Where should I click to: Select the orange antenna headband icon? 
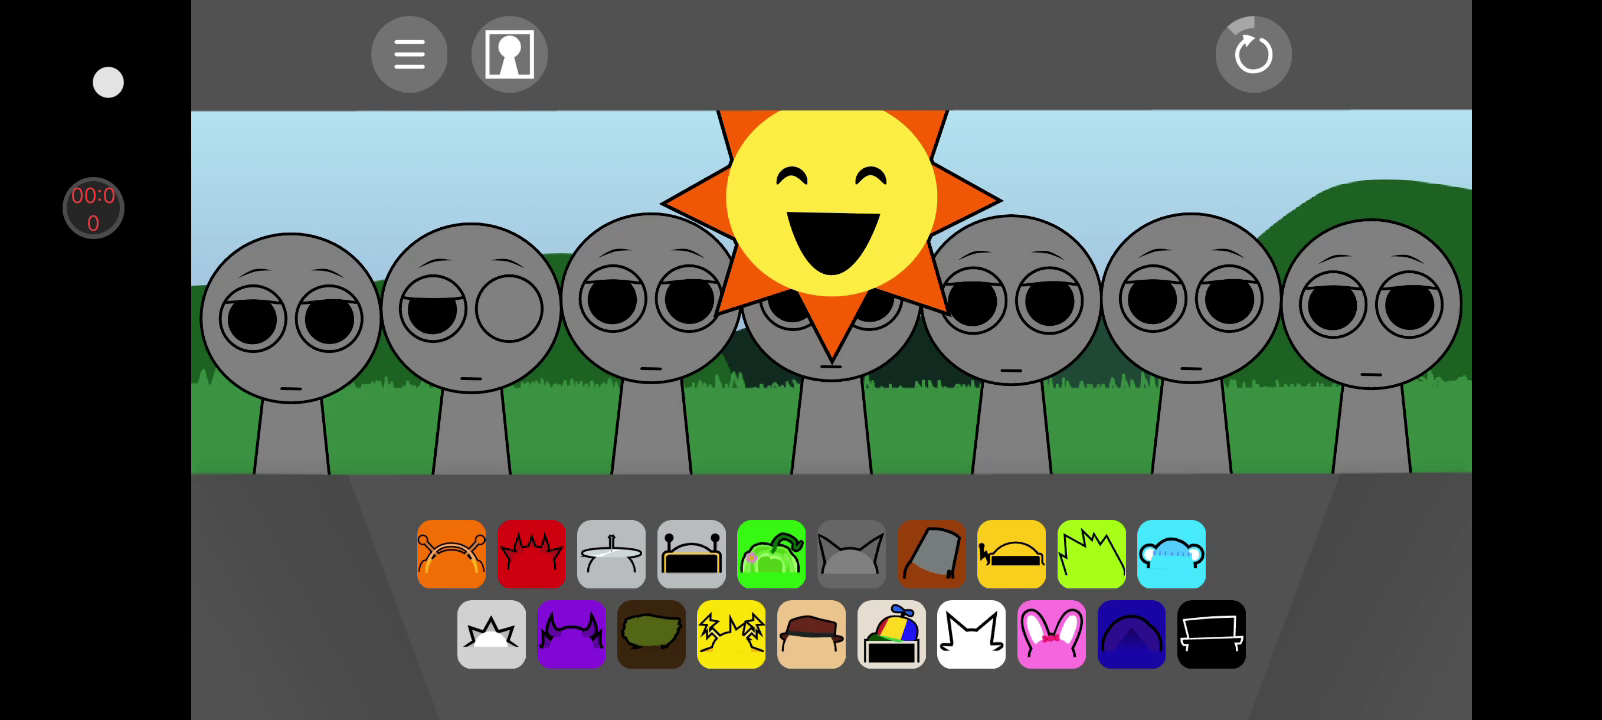pyautogui.click(x=451, y=554)
